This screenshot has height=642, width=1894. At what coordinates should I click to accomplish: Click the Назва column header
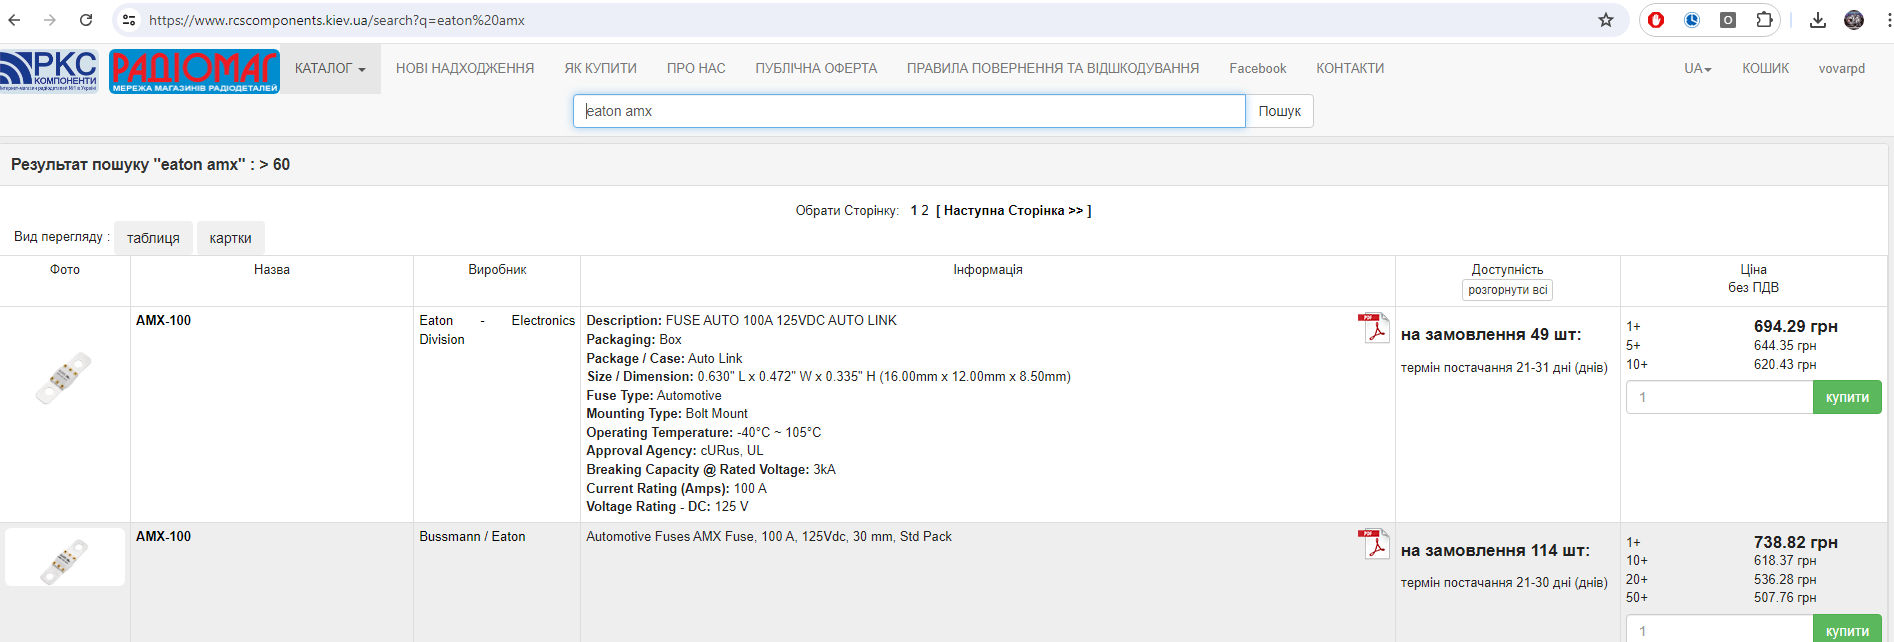272,270
